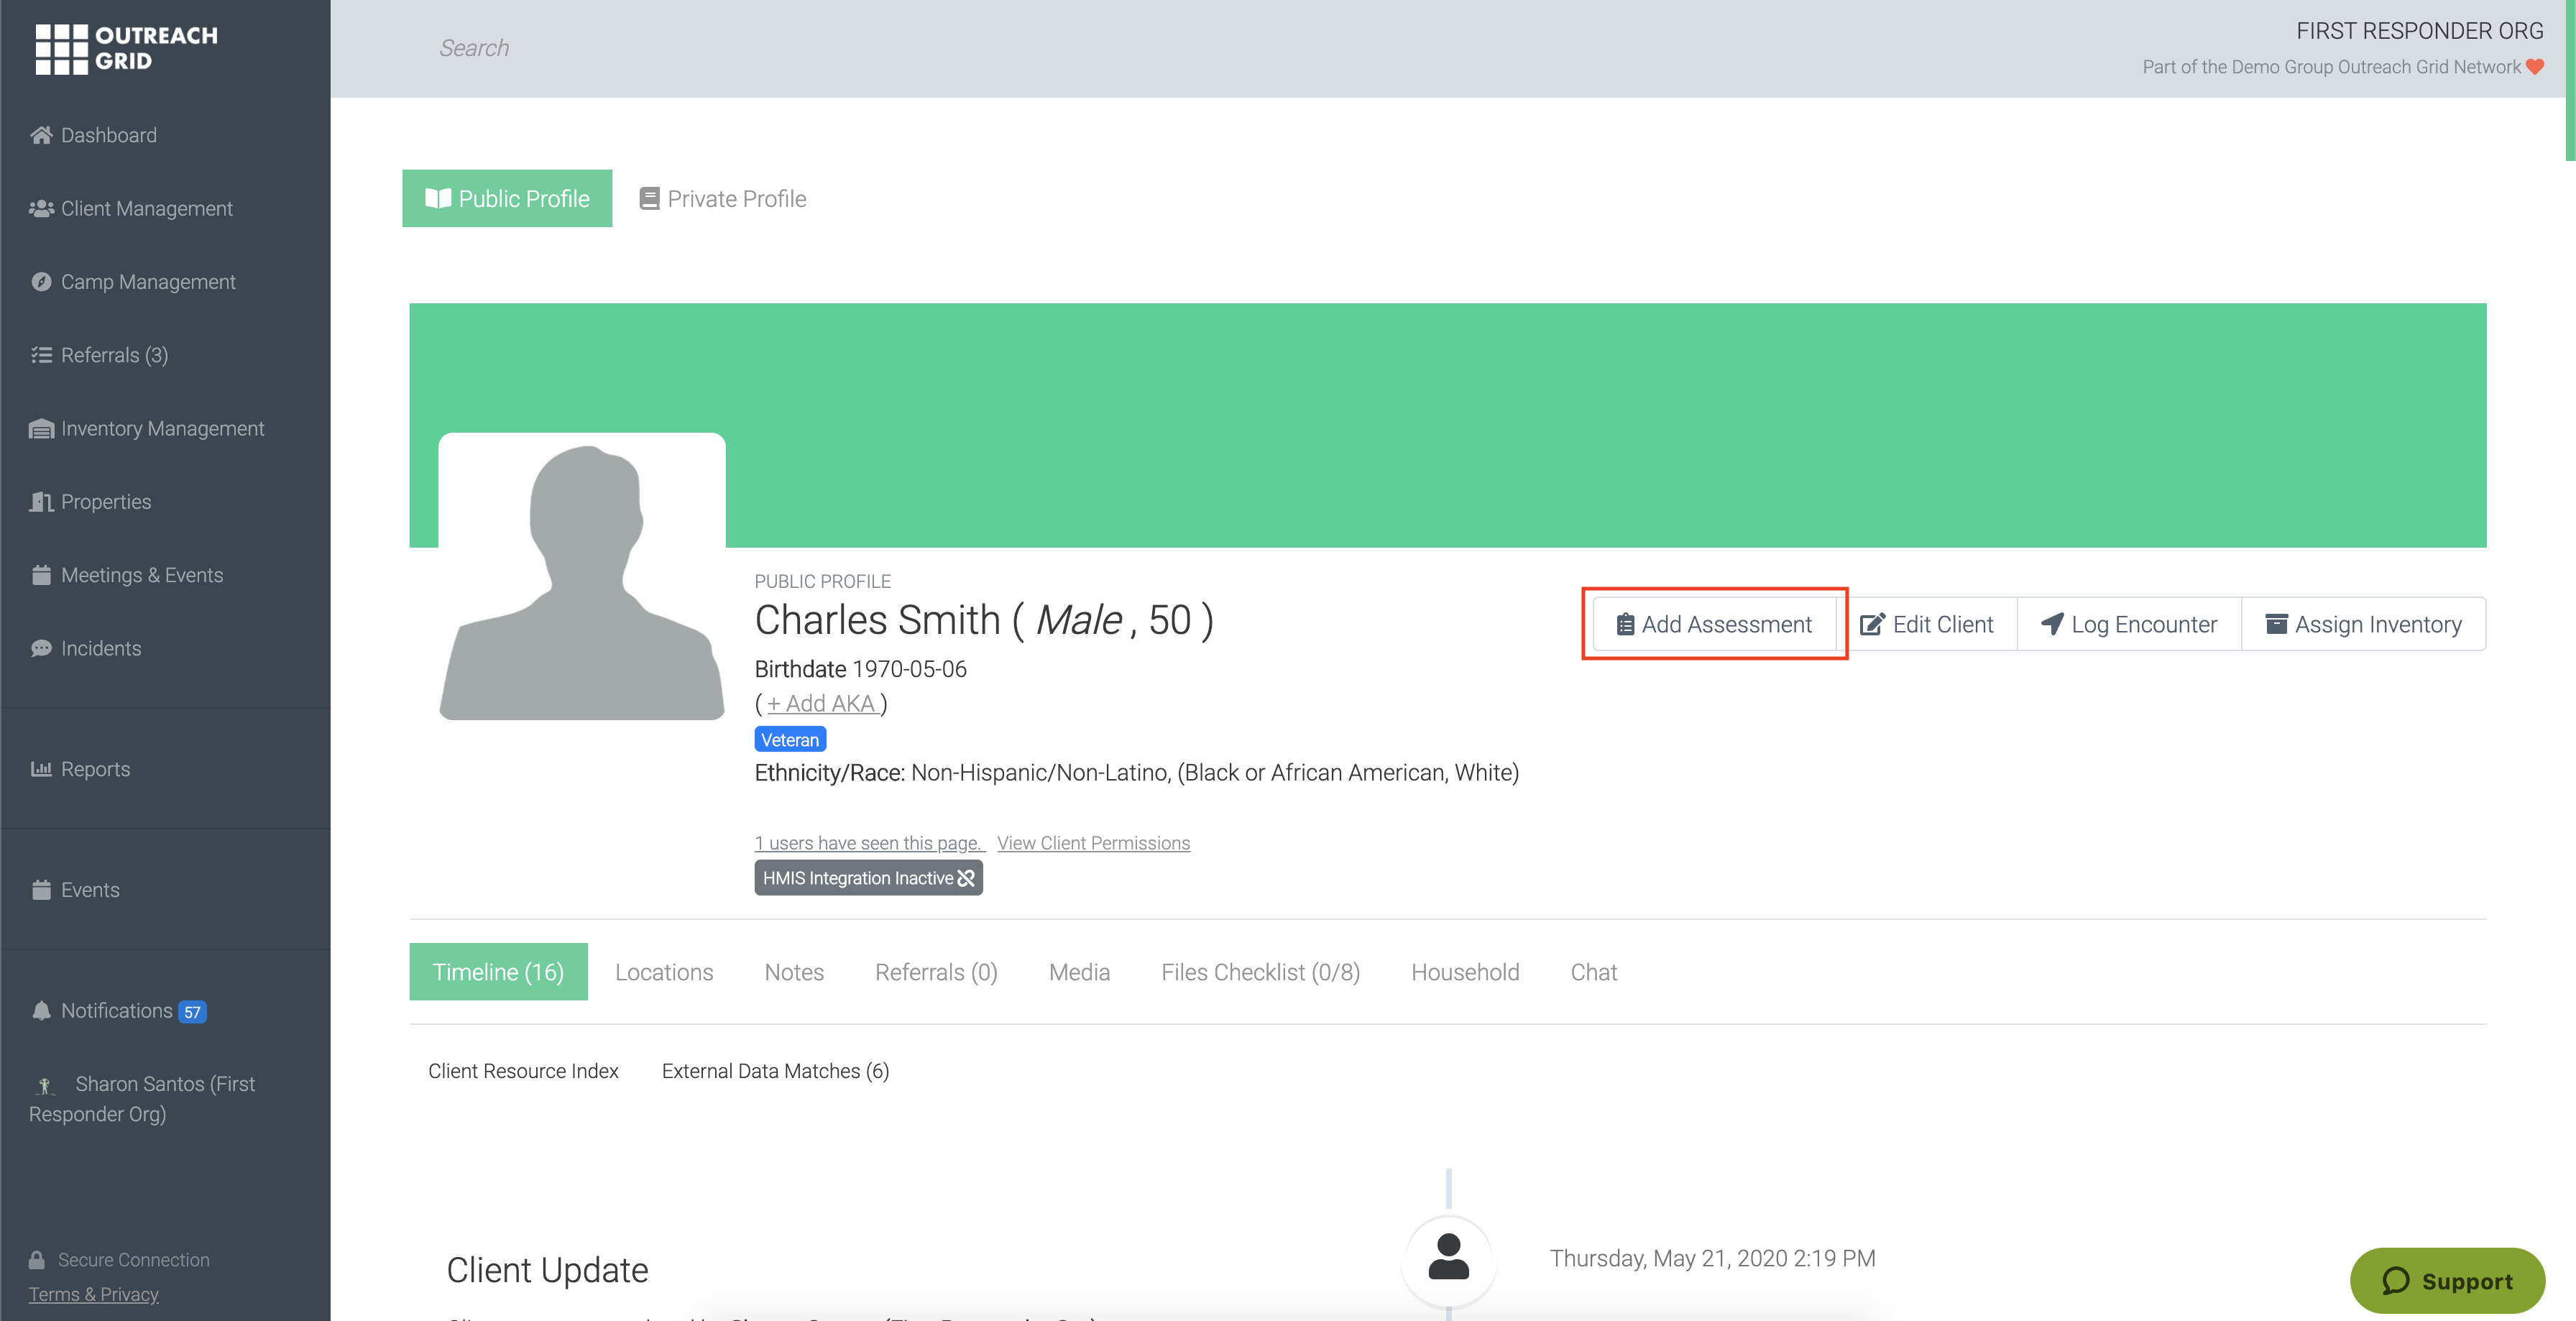Viewport: 2576px width, 1321px height.
Task: Open View Client Permissions link
Action: click(x=1093, y=843)
